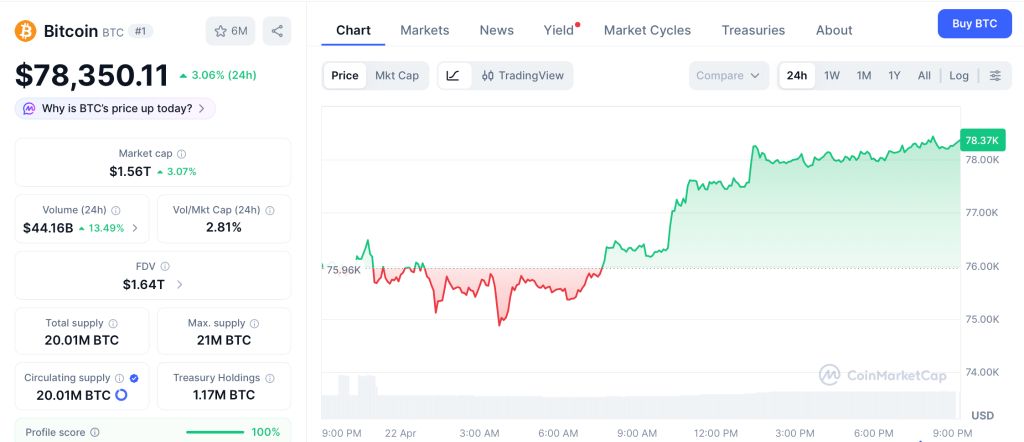This screenshot has width=1024, height=442.
Task: Click the star watchlist button showing 6M
Action: coord(231,31)
